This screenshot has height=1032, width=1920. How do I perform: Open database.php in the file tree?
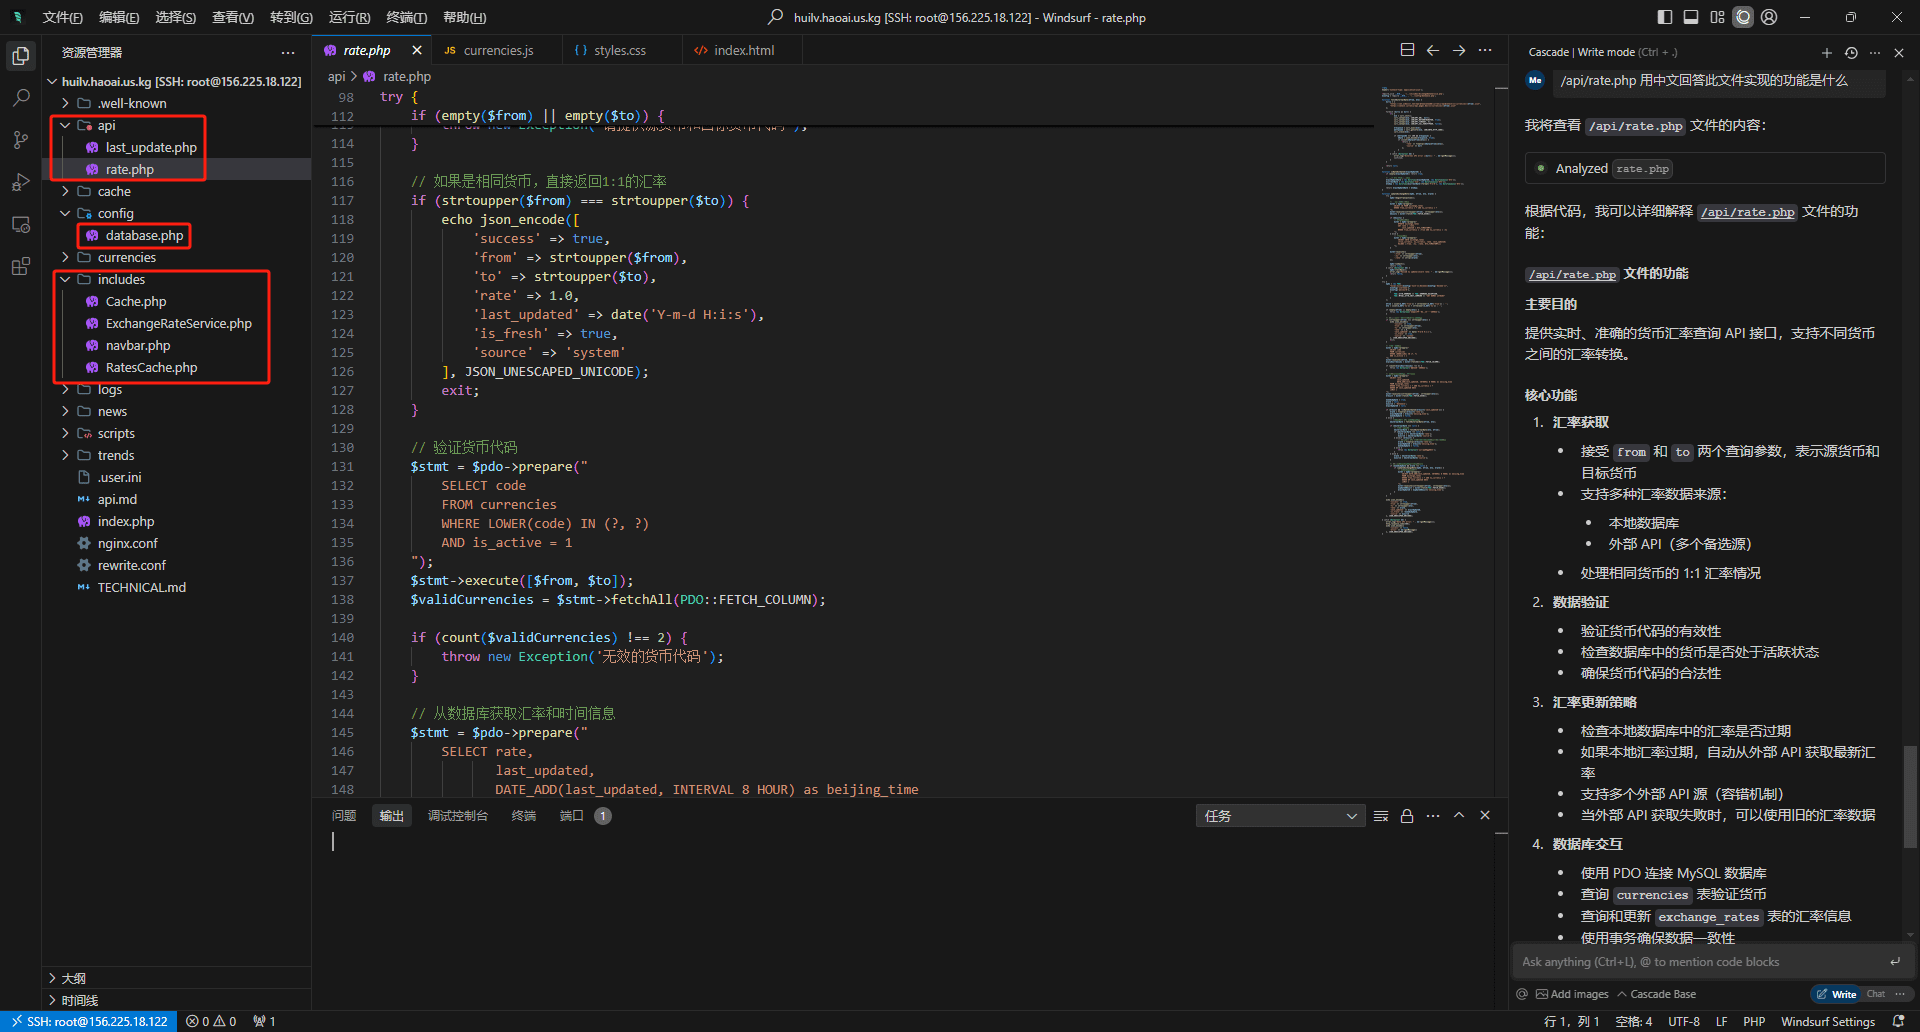pyautogui.click(x=144, y=235)
